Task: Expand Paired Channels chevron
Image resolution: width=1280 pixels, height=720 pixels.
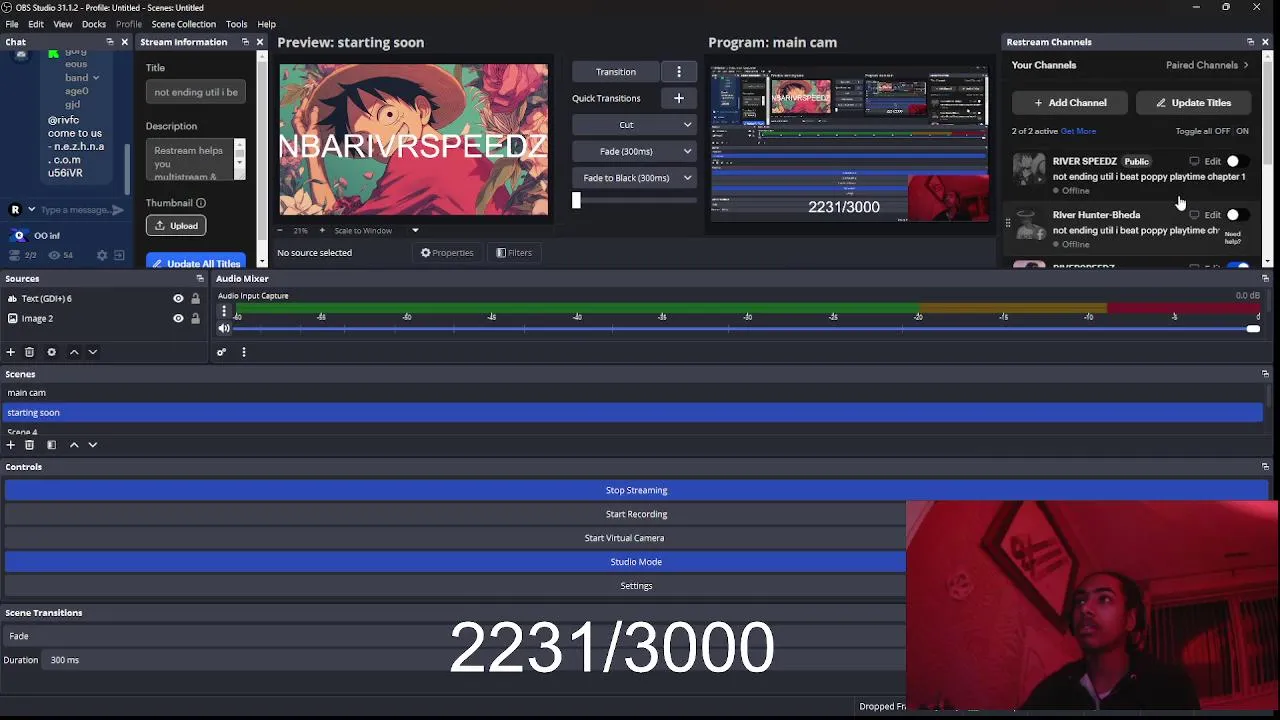Action: pos(1245,65)
